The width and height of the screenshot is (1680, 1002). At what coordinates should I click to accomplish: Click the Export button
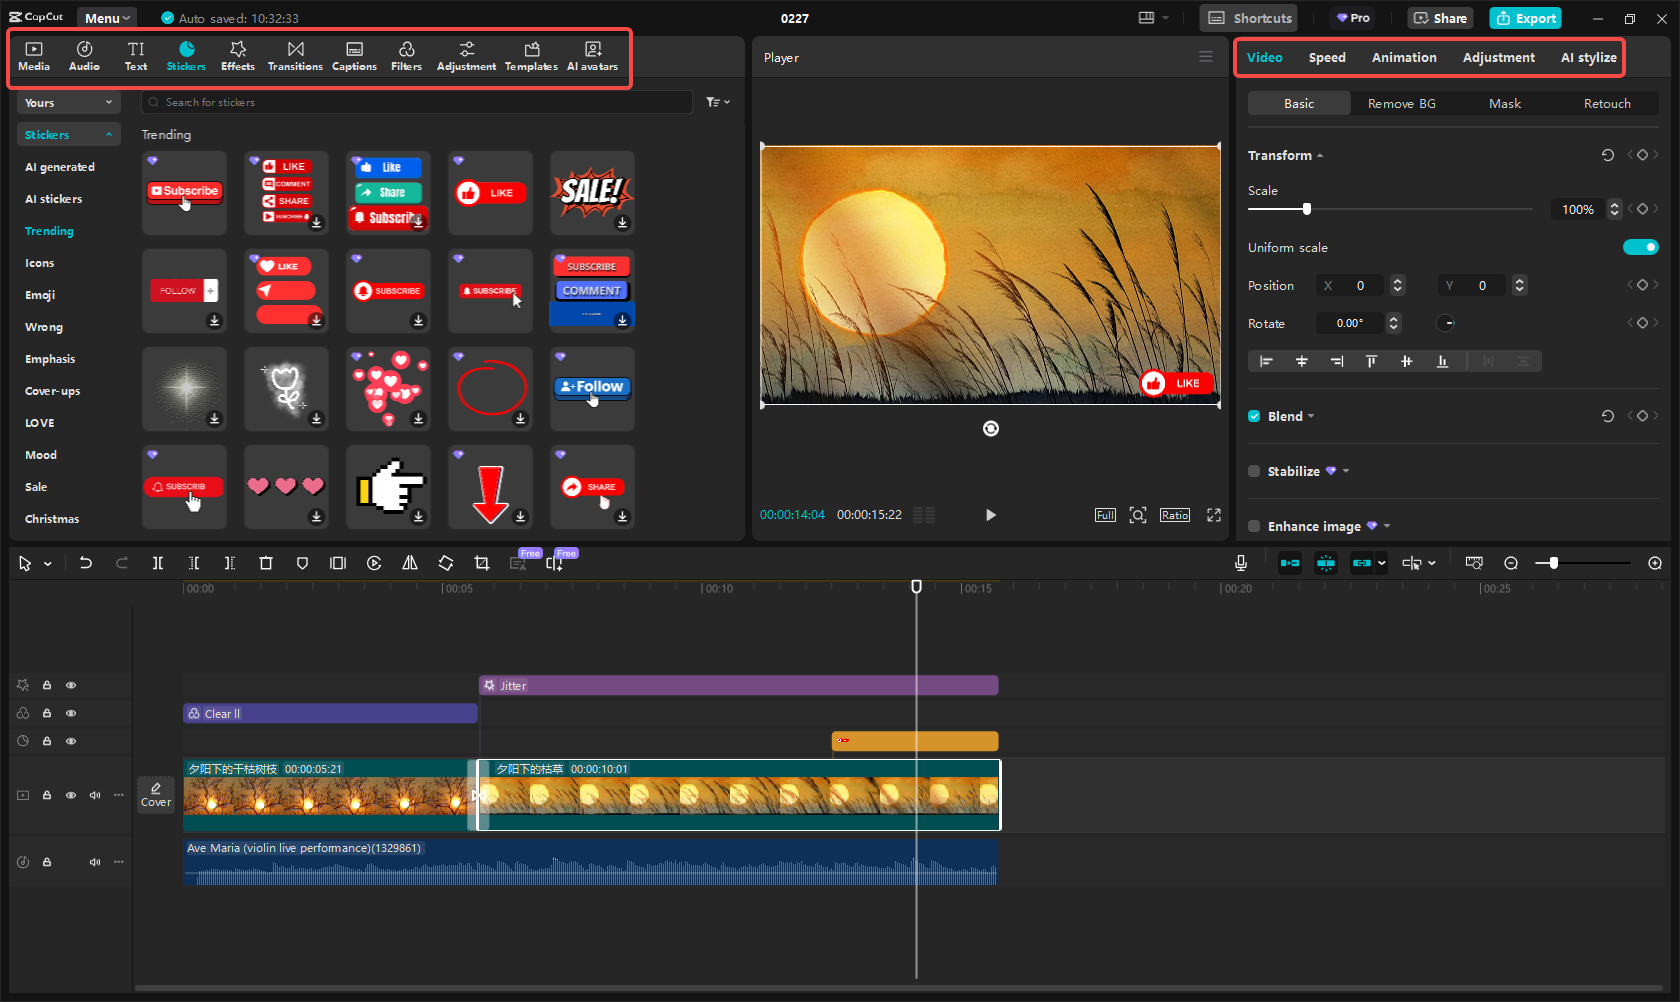click(x=1525, y=18)
